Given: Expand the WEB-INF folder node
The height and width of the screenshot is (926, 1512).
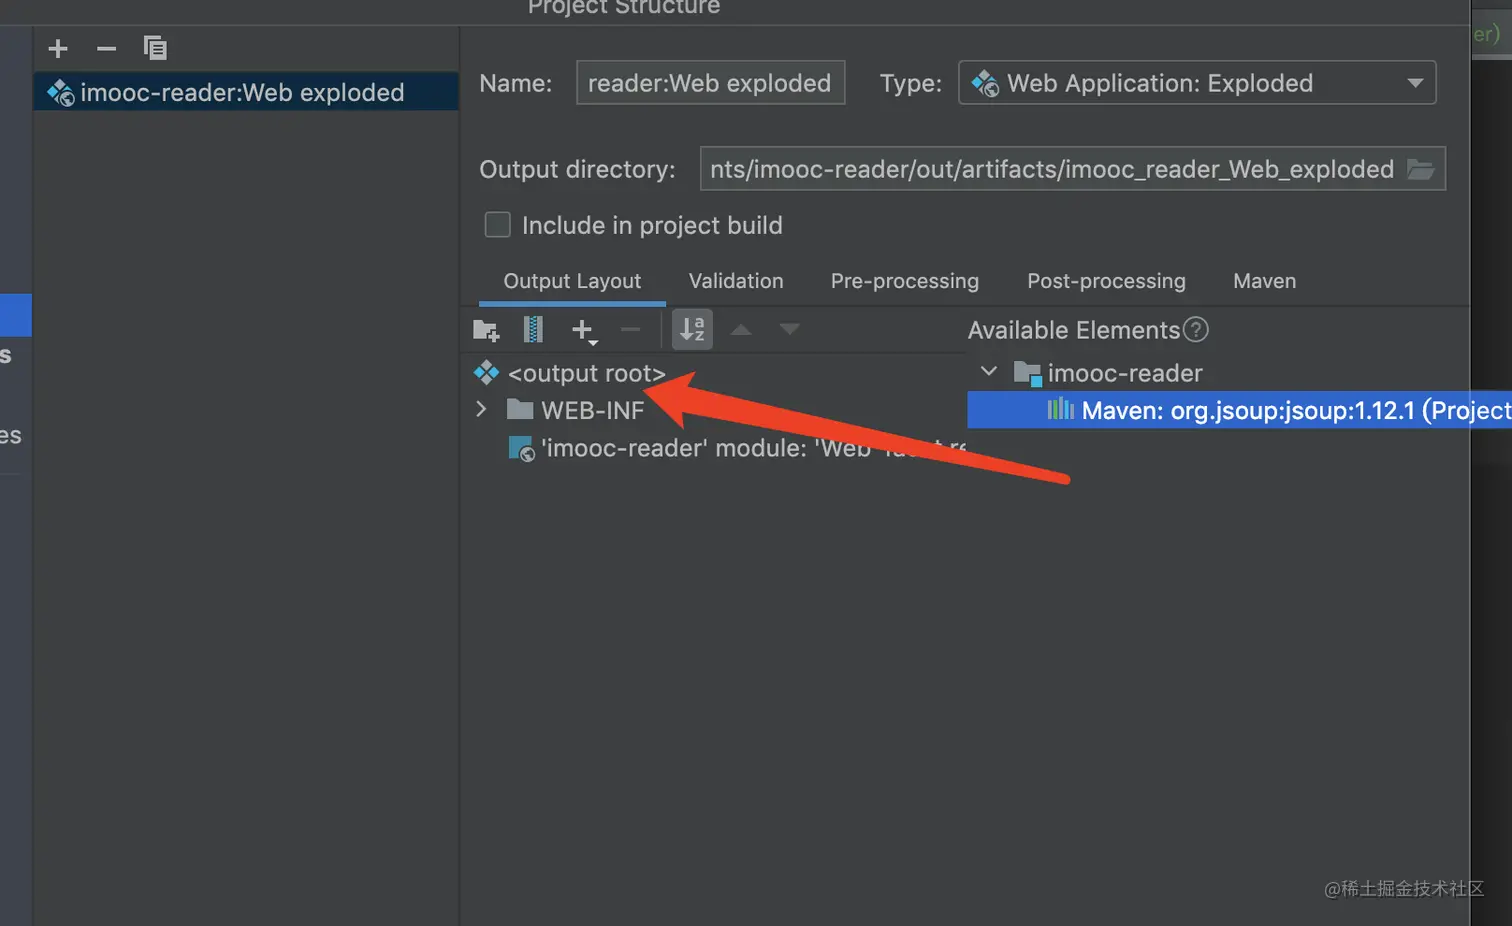Looking at the screenshot, I should click(x=481, y=409).
